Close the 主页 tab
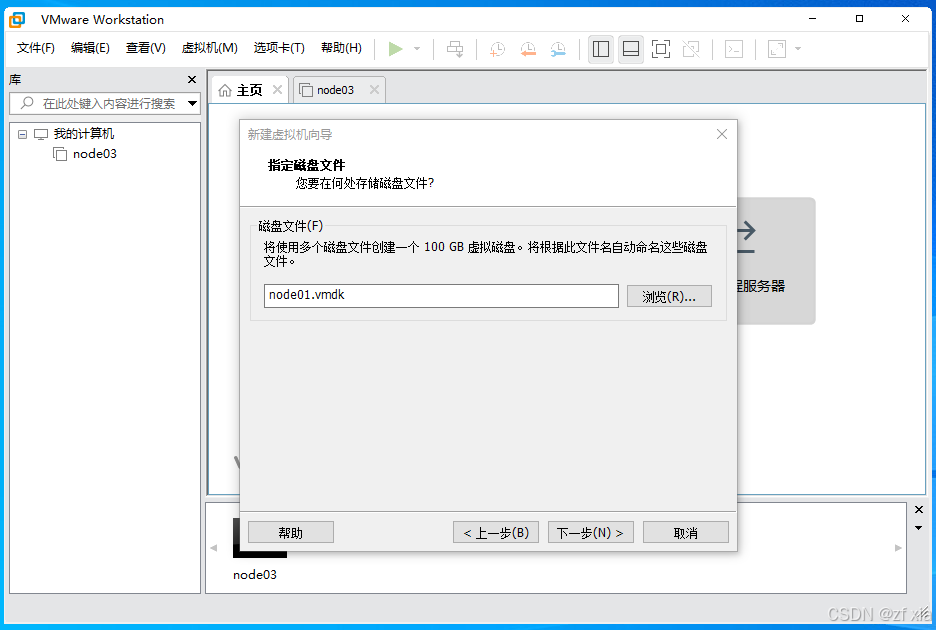Screen dimensions: 936x630 point(278,90)
